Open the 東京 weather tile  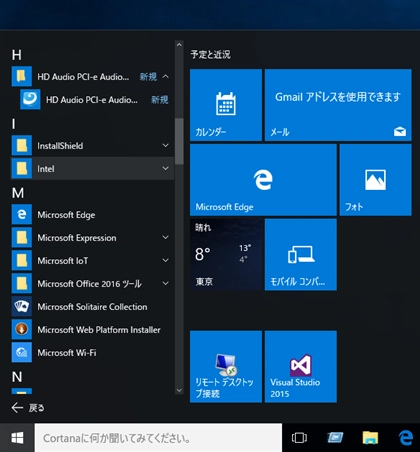(x=226, y=255)
